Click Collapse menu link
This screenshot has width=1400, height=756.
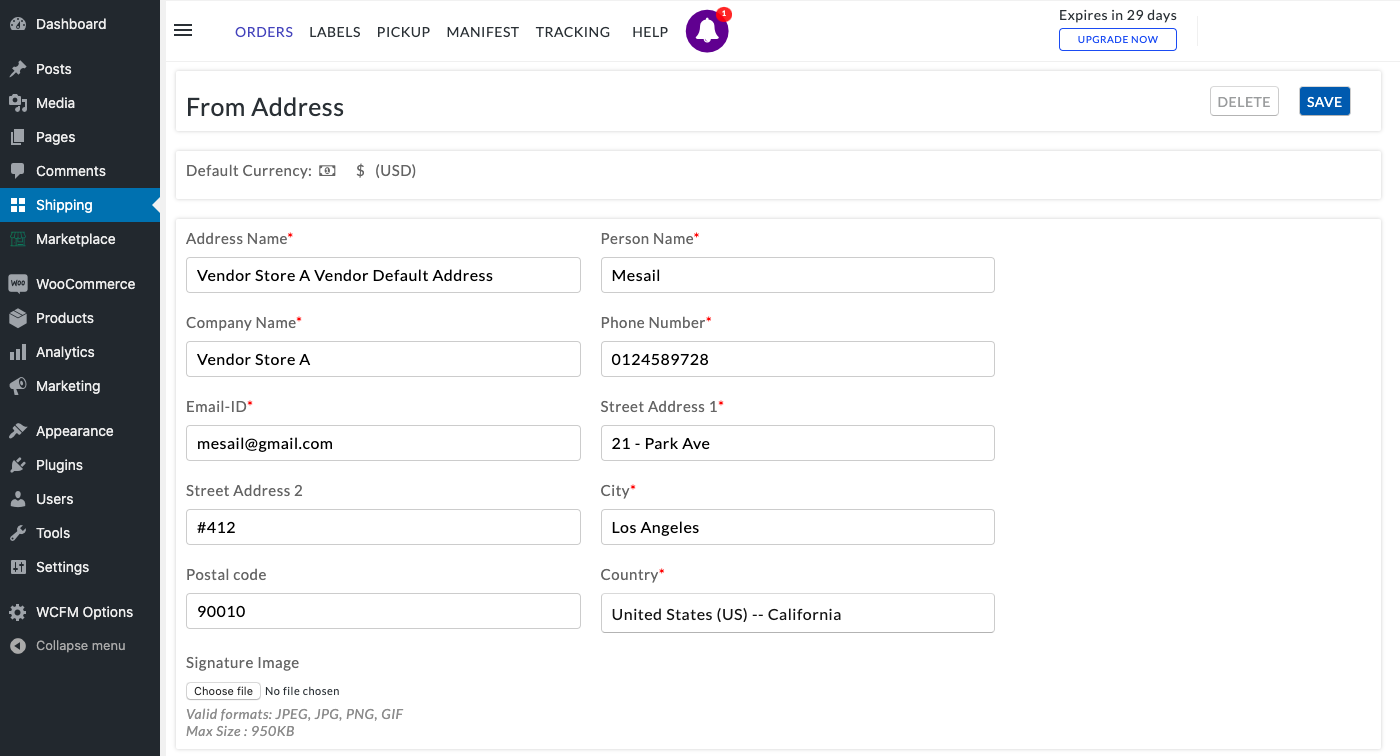[80, 646]
